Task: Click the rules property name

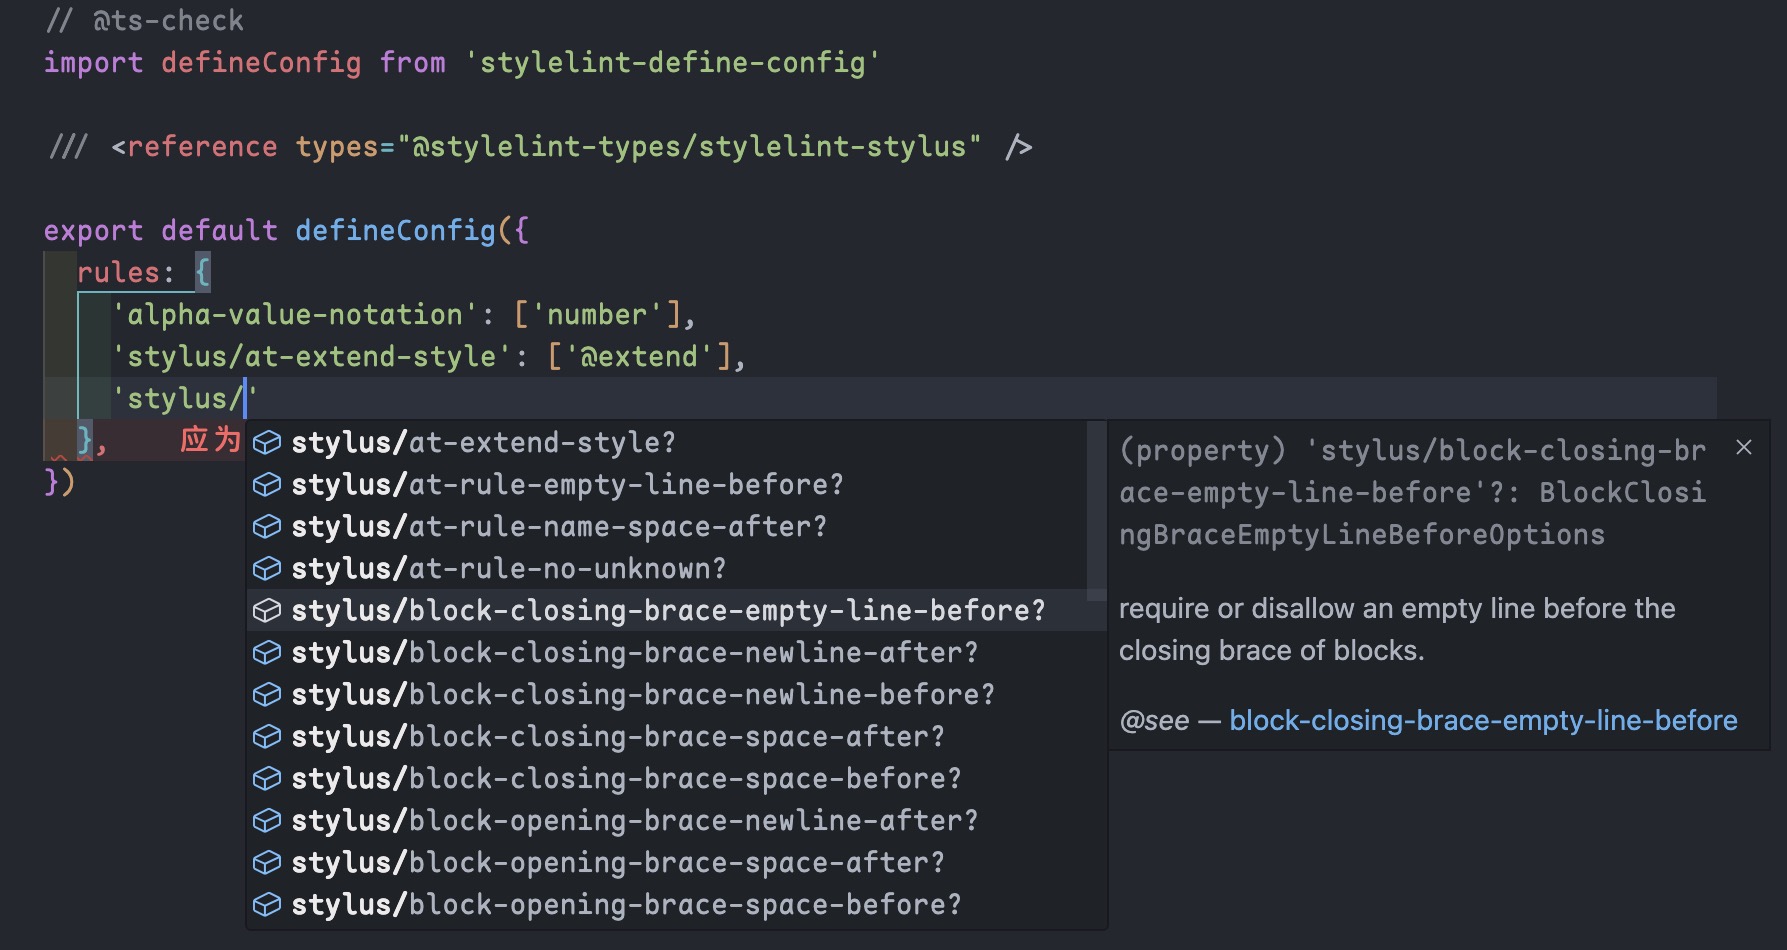Action: (118, 272)
